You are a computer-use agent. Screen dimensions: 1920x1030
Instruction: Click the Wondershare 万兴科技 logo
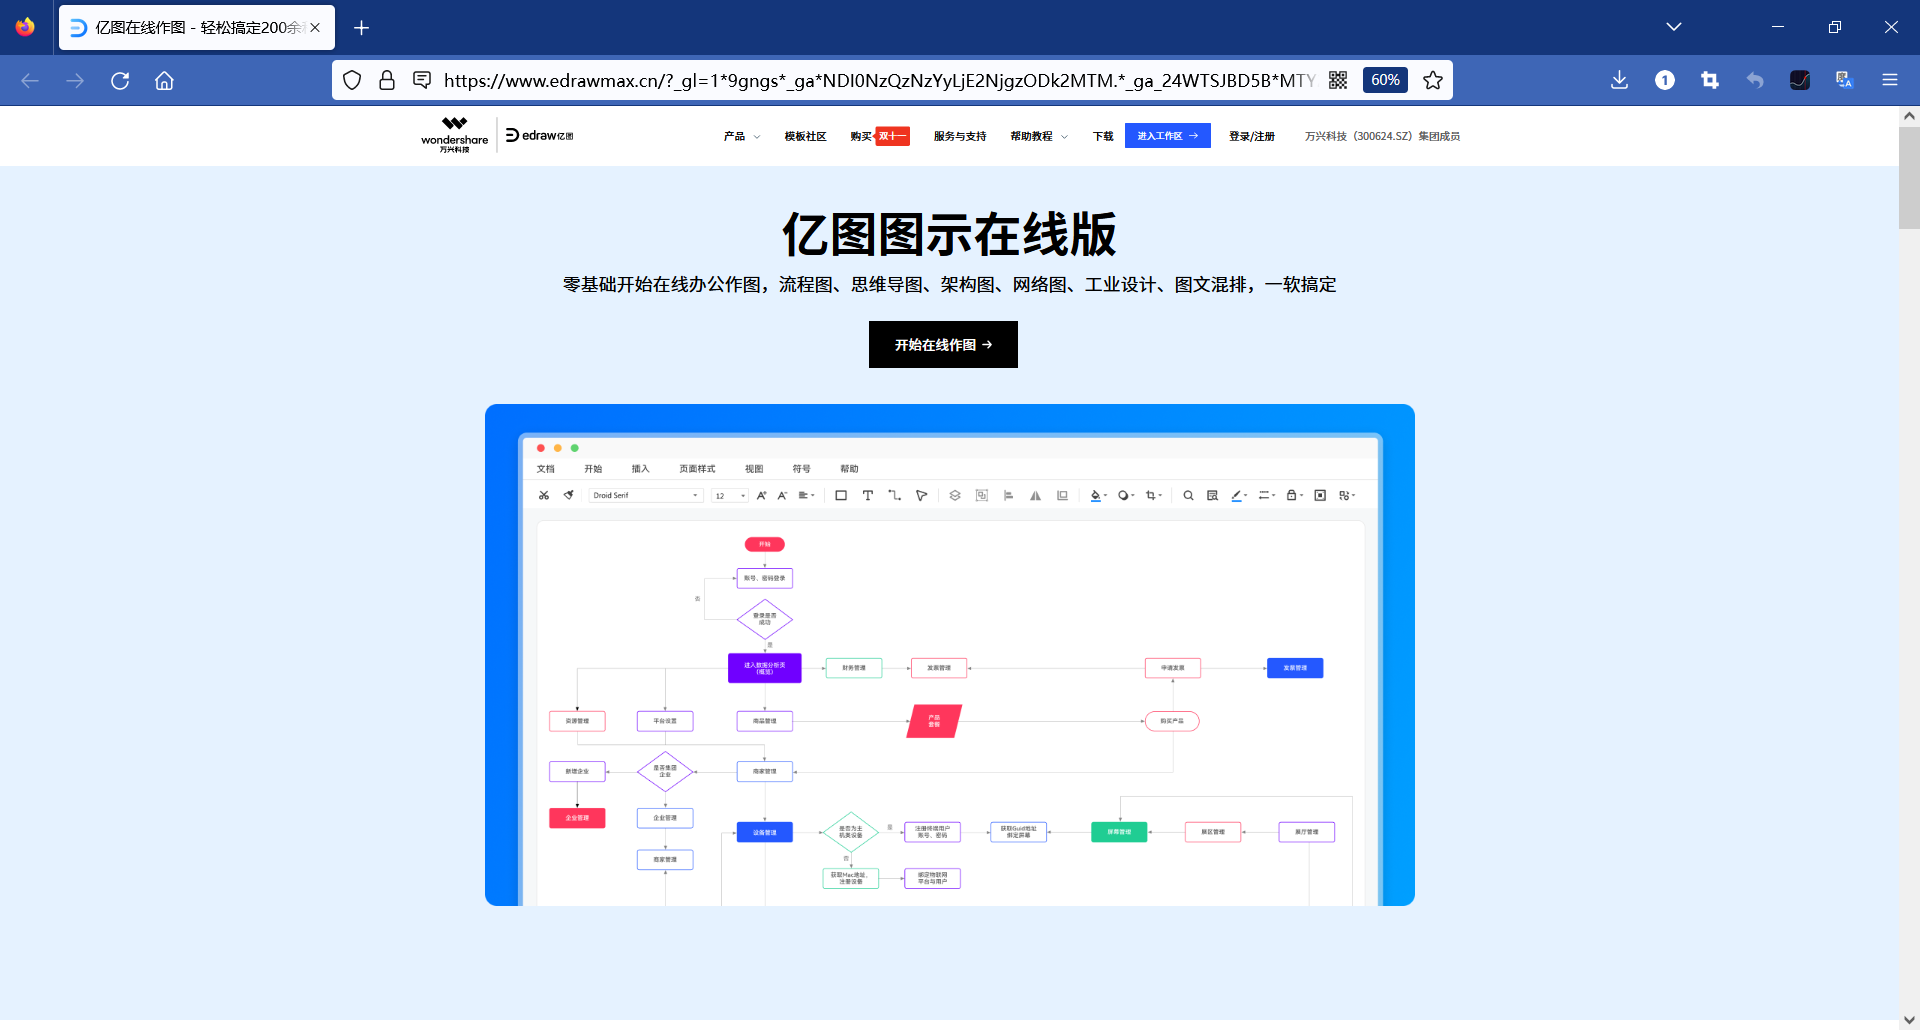coord(454,135)
